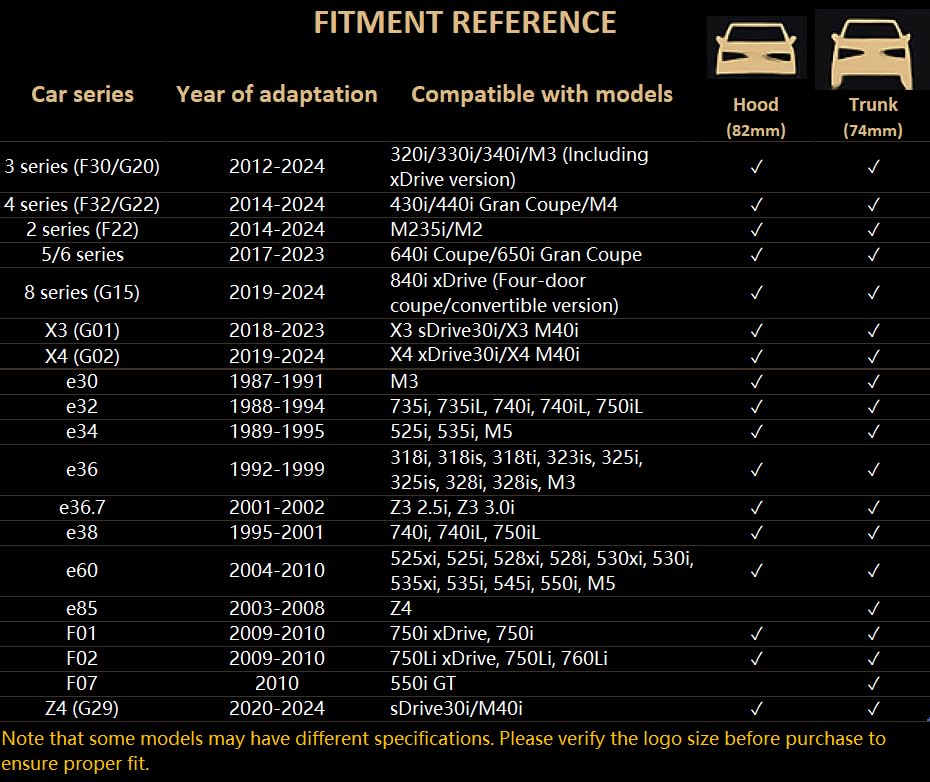Click the e34 series cell
Viewport: 930px width, 782px height.
tap(82, 431)
